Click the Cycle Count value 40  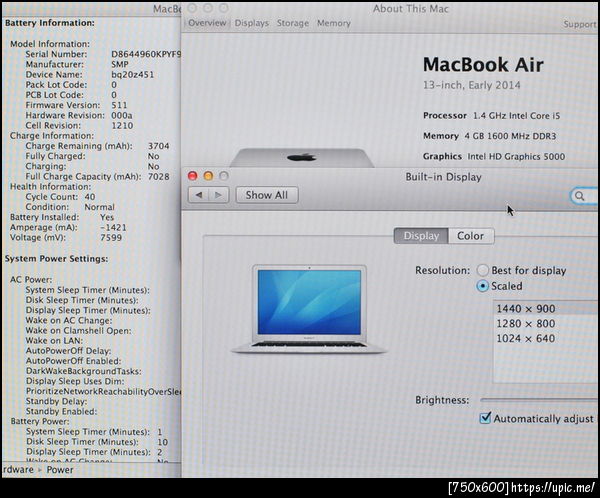tap(90, 197)
